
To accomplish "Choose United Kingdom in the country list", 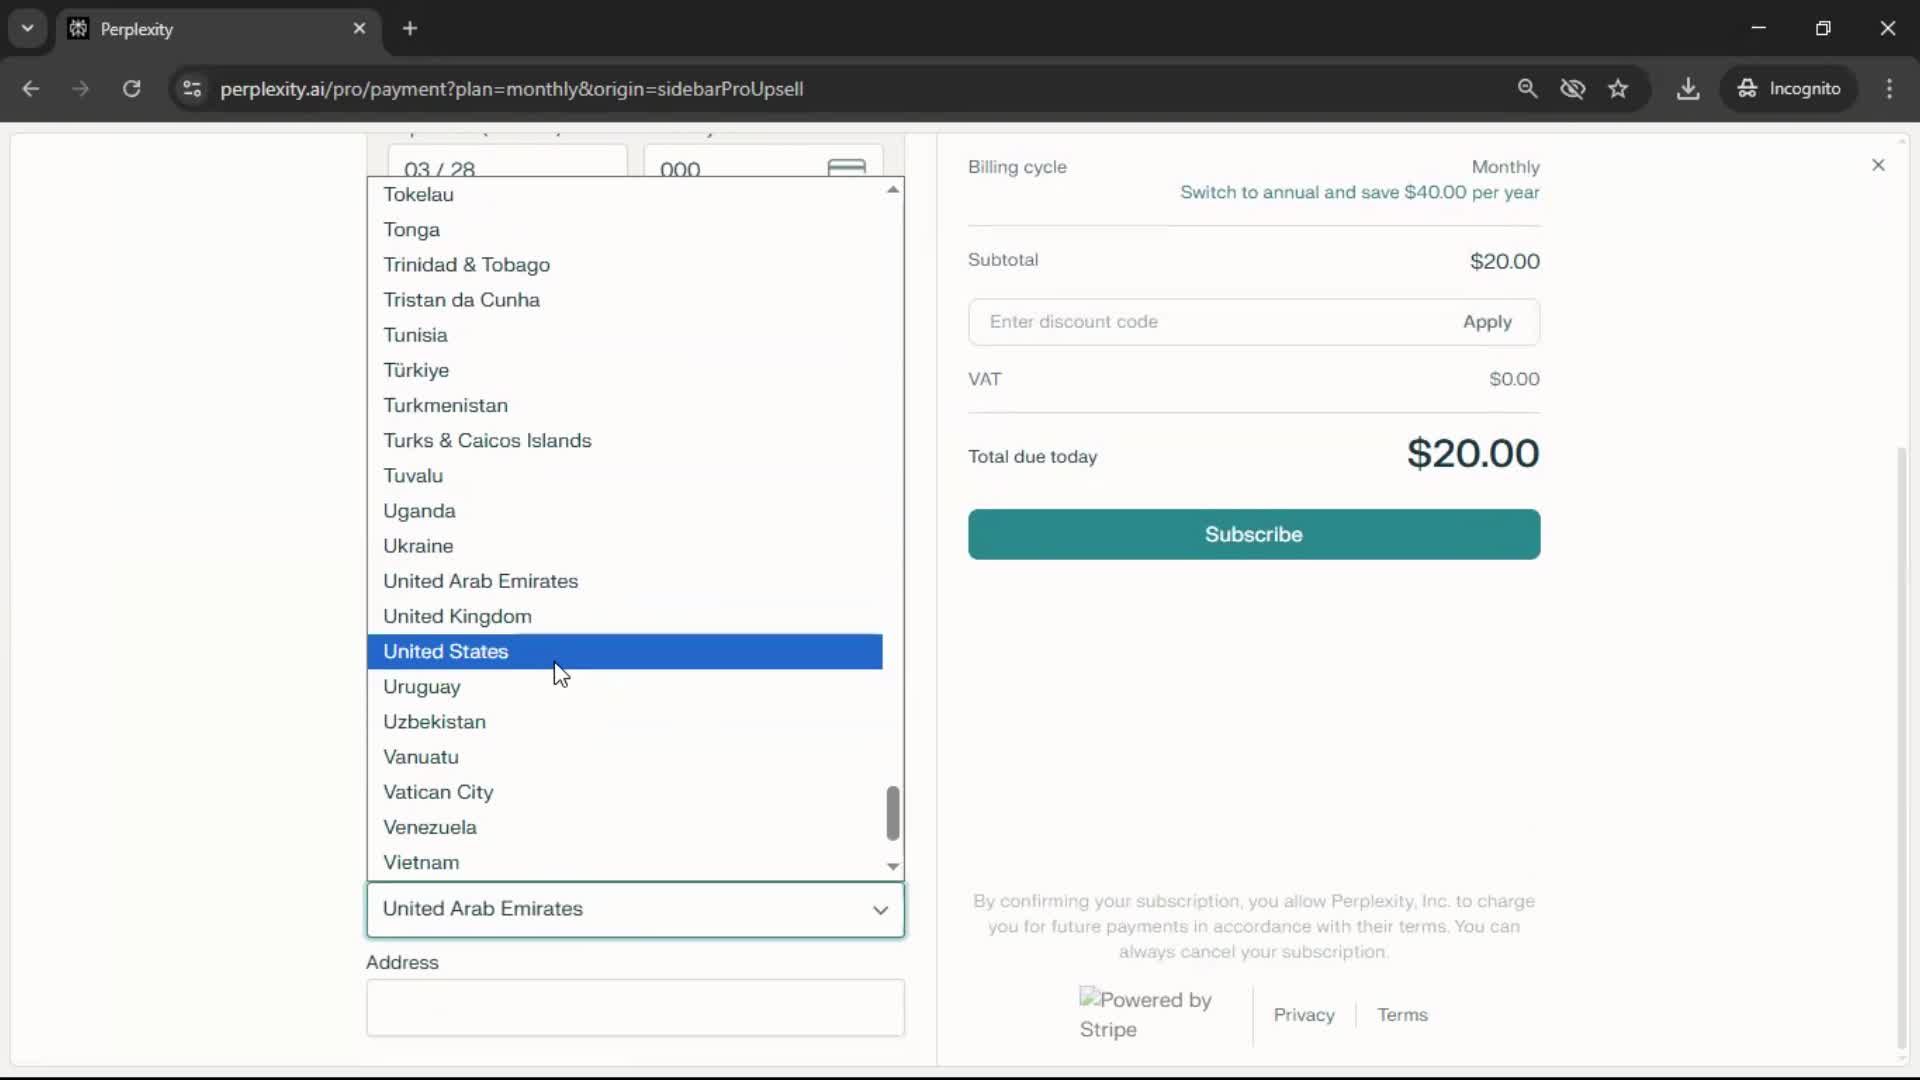I will click(x=457, y=617).
